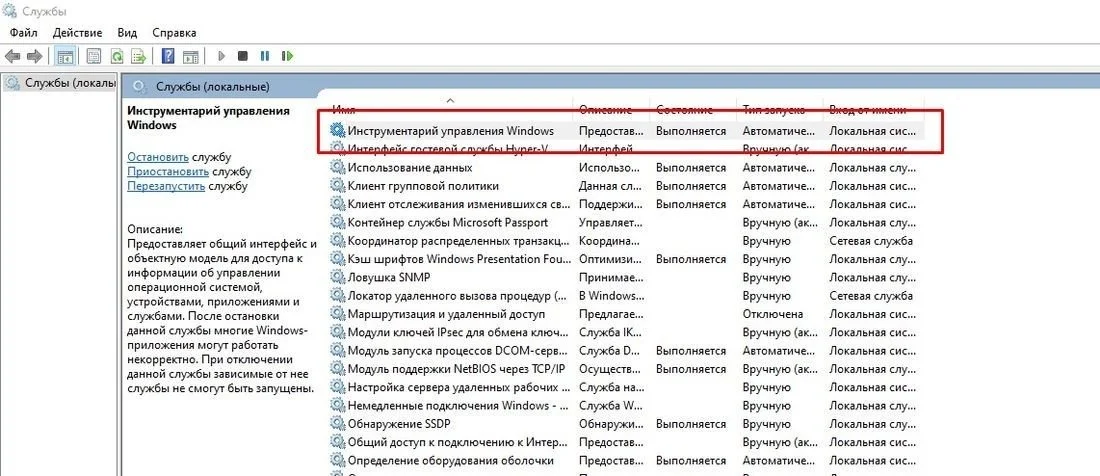
Task: Click Сетевая служба in Локатор удаленного row
Action: [x=871, y=296]
